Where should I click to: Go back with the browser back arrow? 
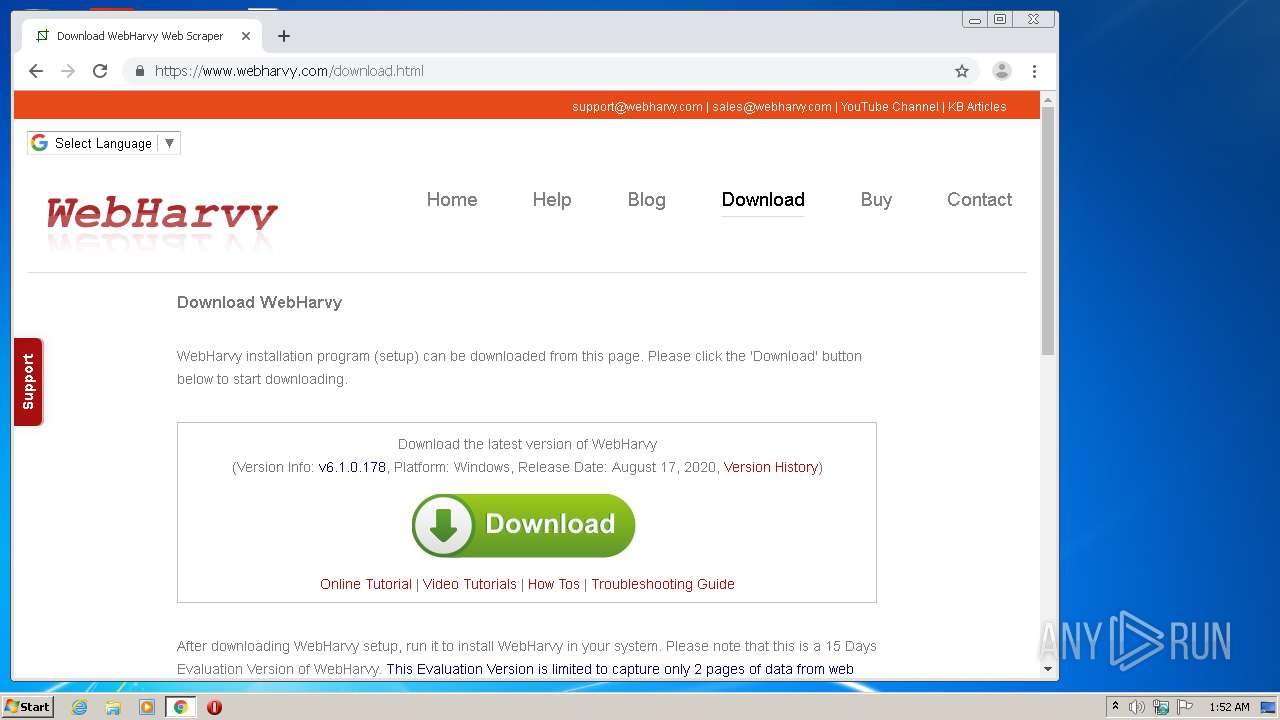coord(36,71)
